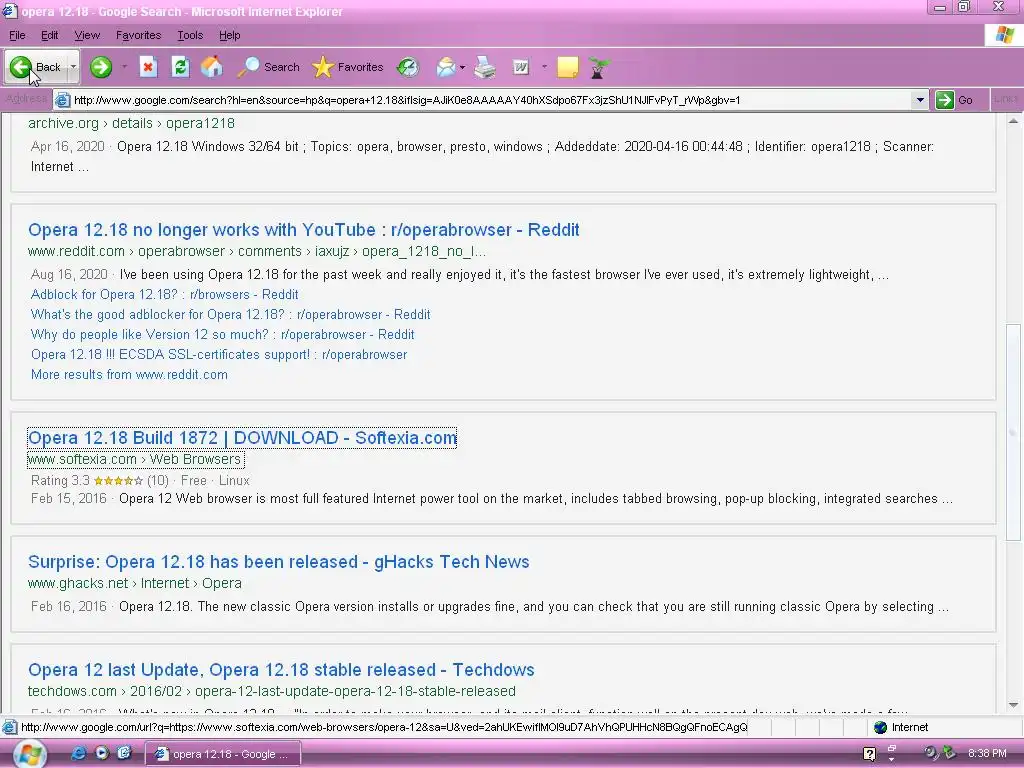1024x768 pixels.
Task: Open 'ECSDA SSL-certificates support' link
Action: [219, 355]
